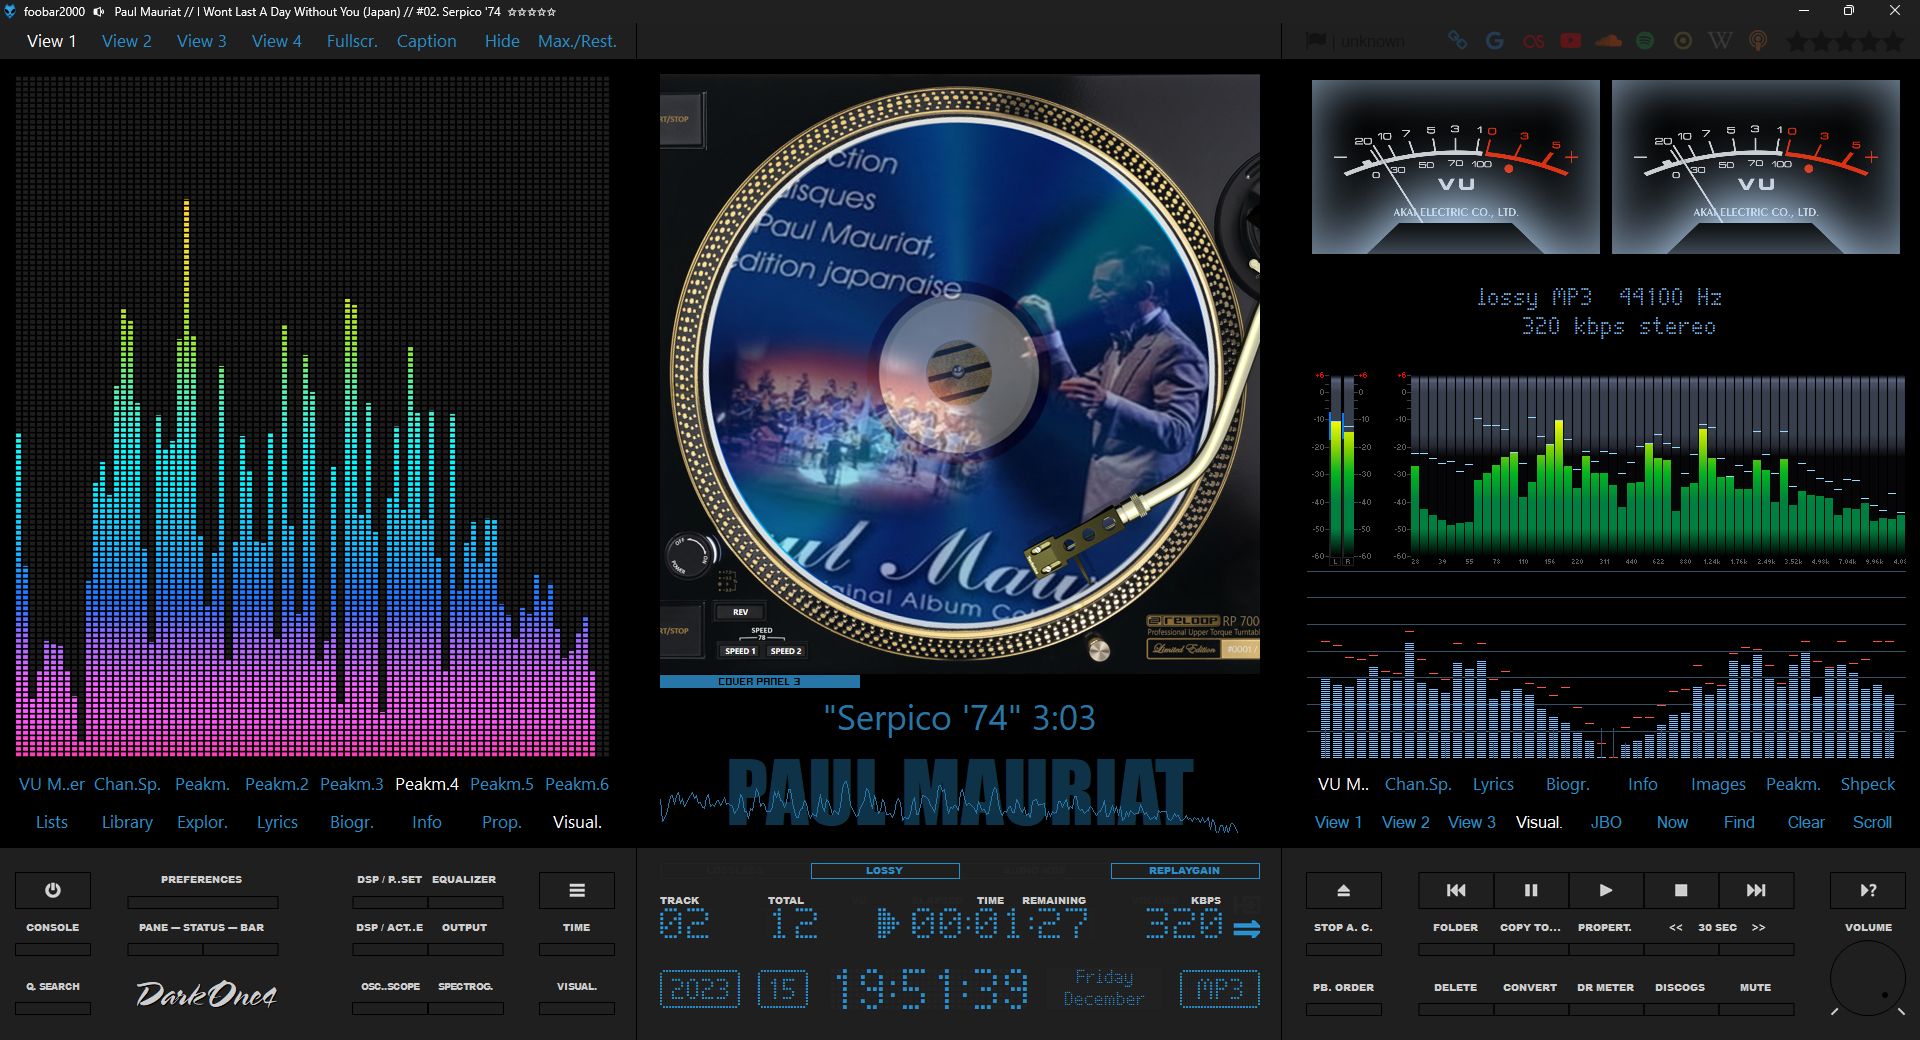Skip to next track
The height and width of the screenshot is (1040, 1920).
coord(1756,890)
